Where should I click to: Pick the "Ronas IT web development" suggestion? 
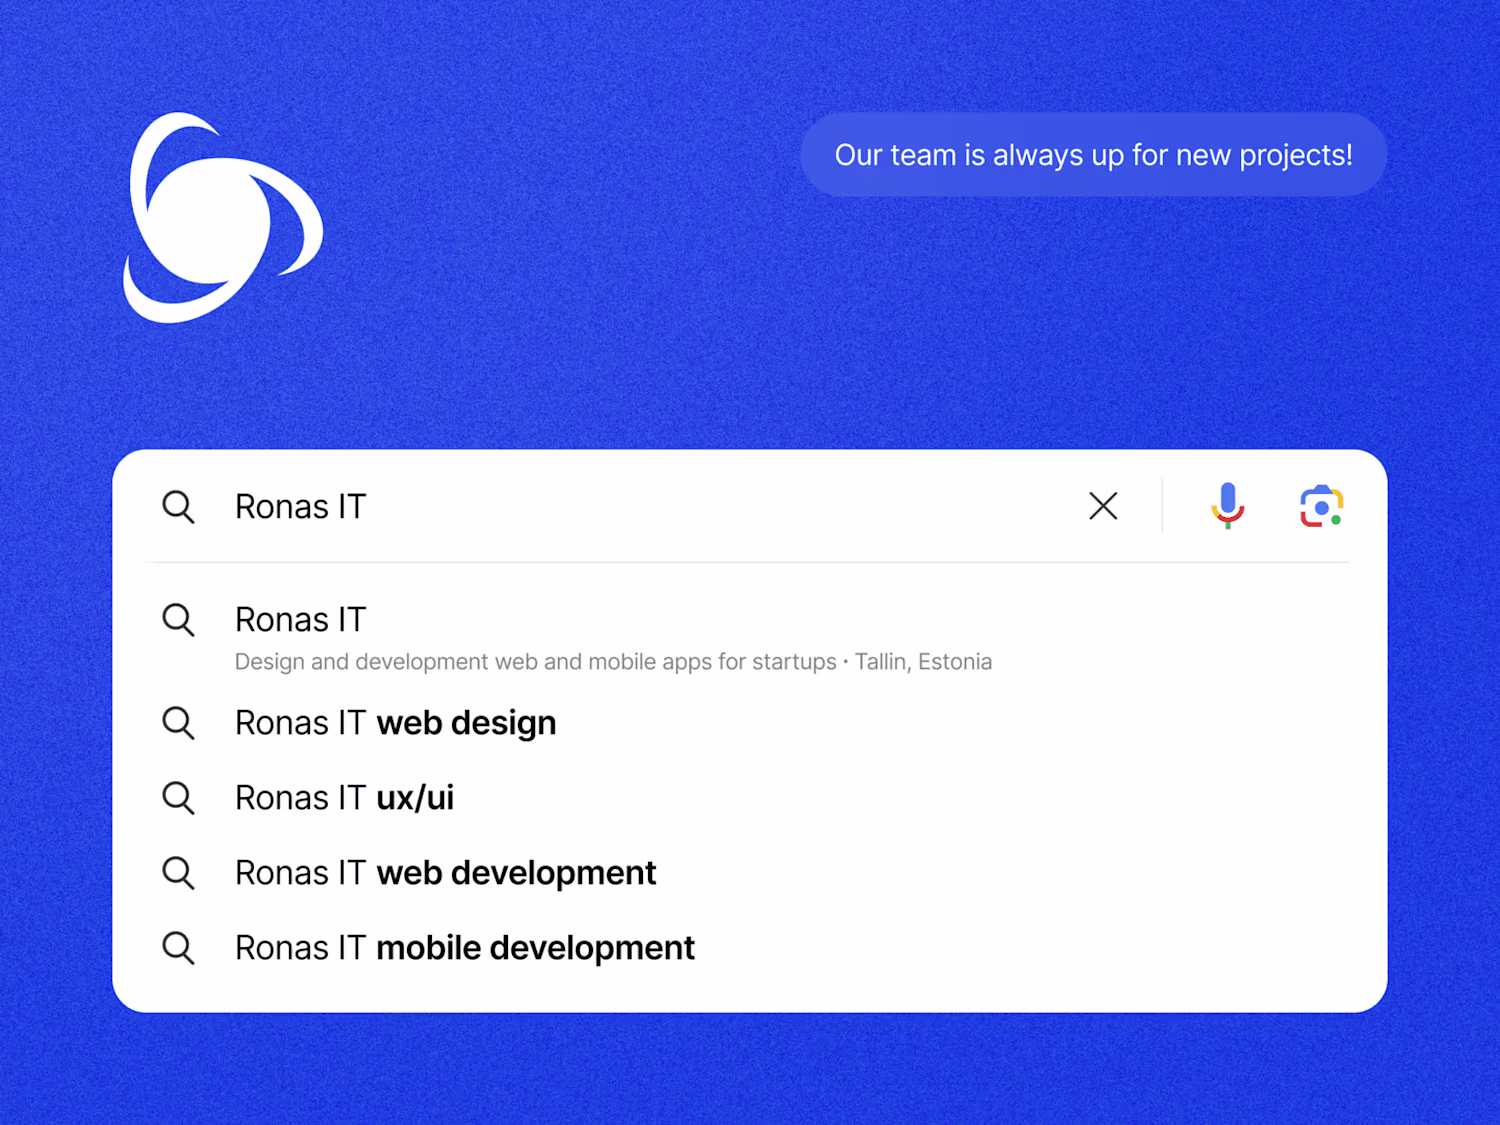[x=445, y=873]
